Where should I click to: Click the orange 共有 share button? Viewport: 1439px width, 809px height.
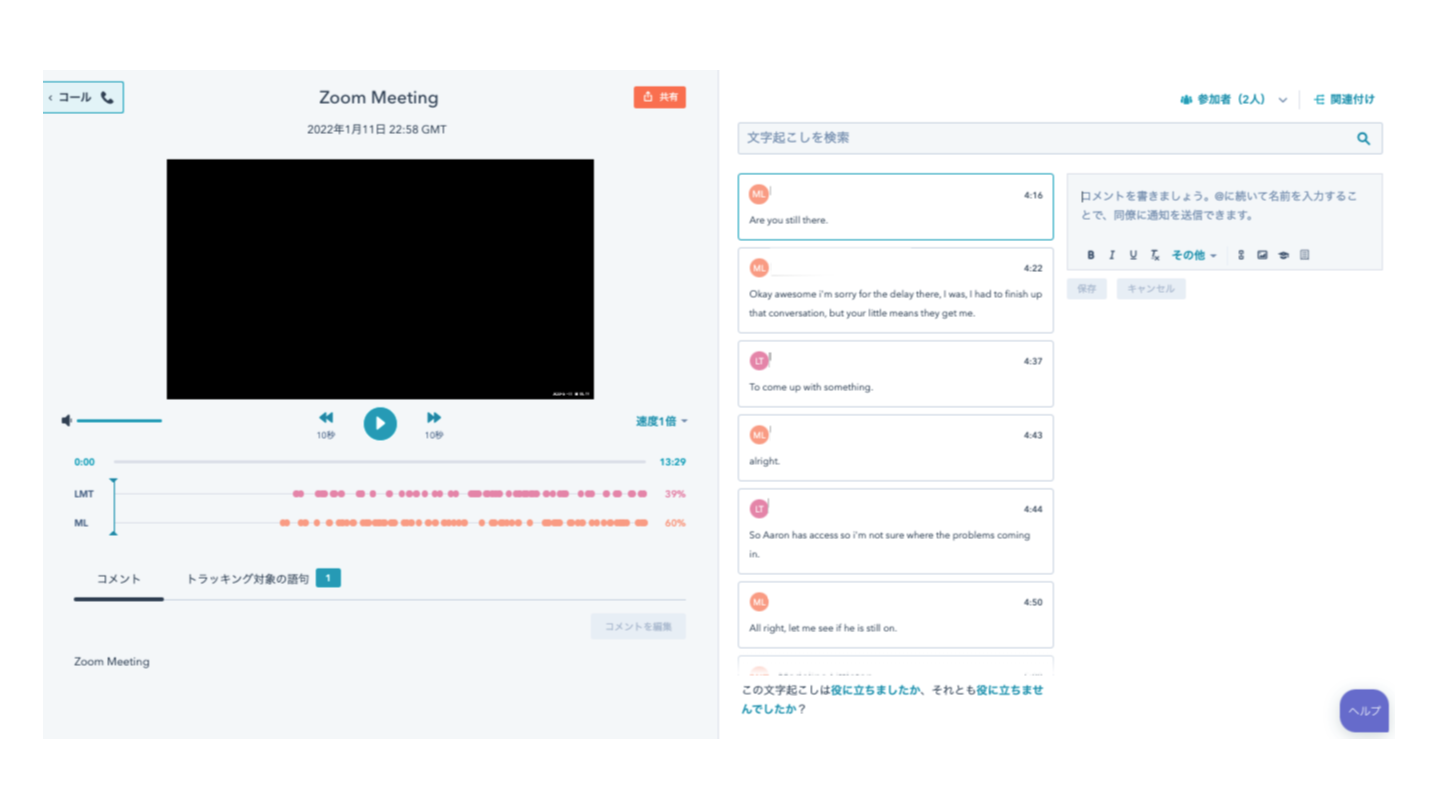click(x=660, y=97)
